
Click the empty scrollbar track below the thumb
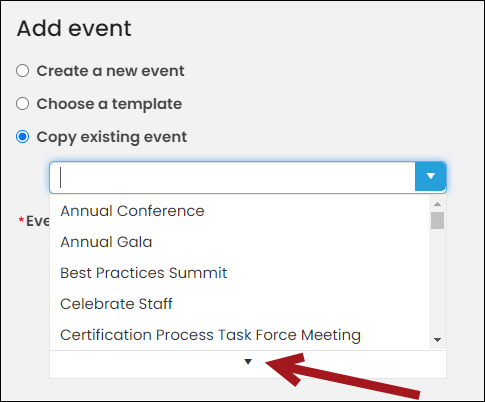click(437, 282)
